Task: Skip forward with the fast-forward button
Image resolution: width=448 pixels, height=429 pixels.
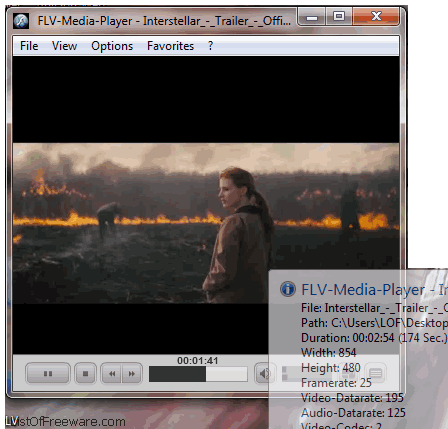Action: pos(132,373)
